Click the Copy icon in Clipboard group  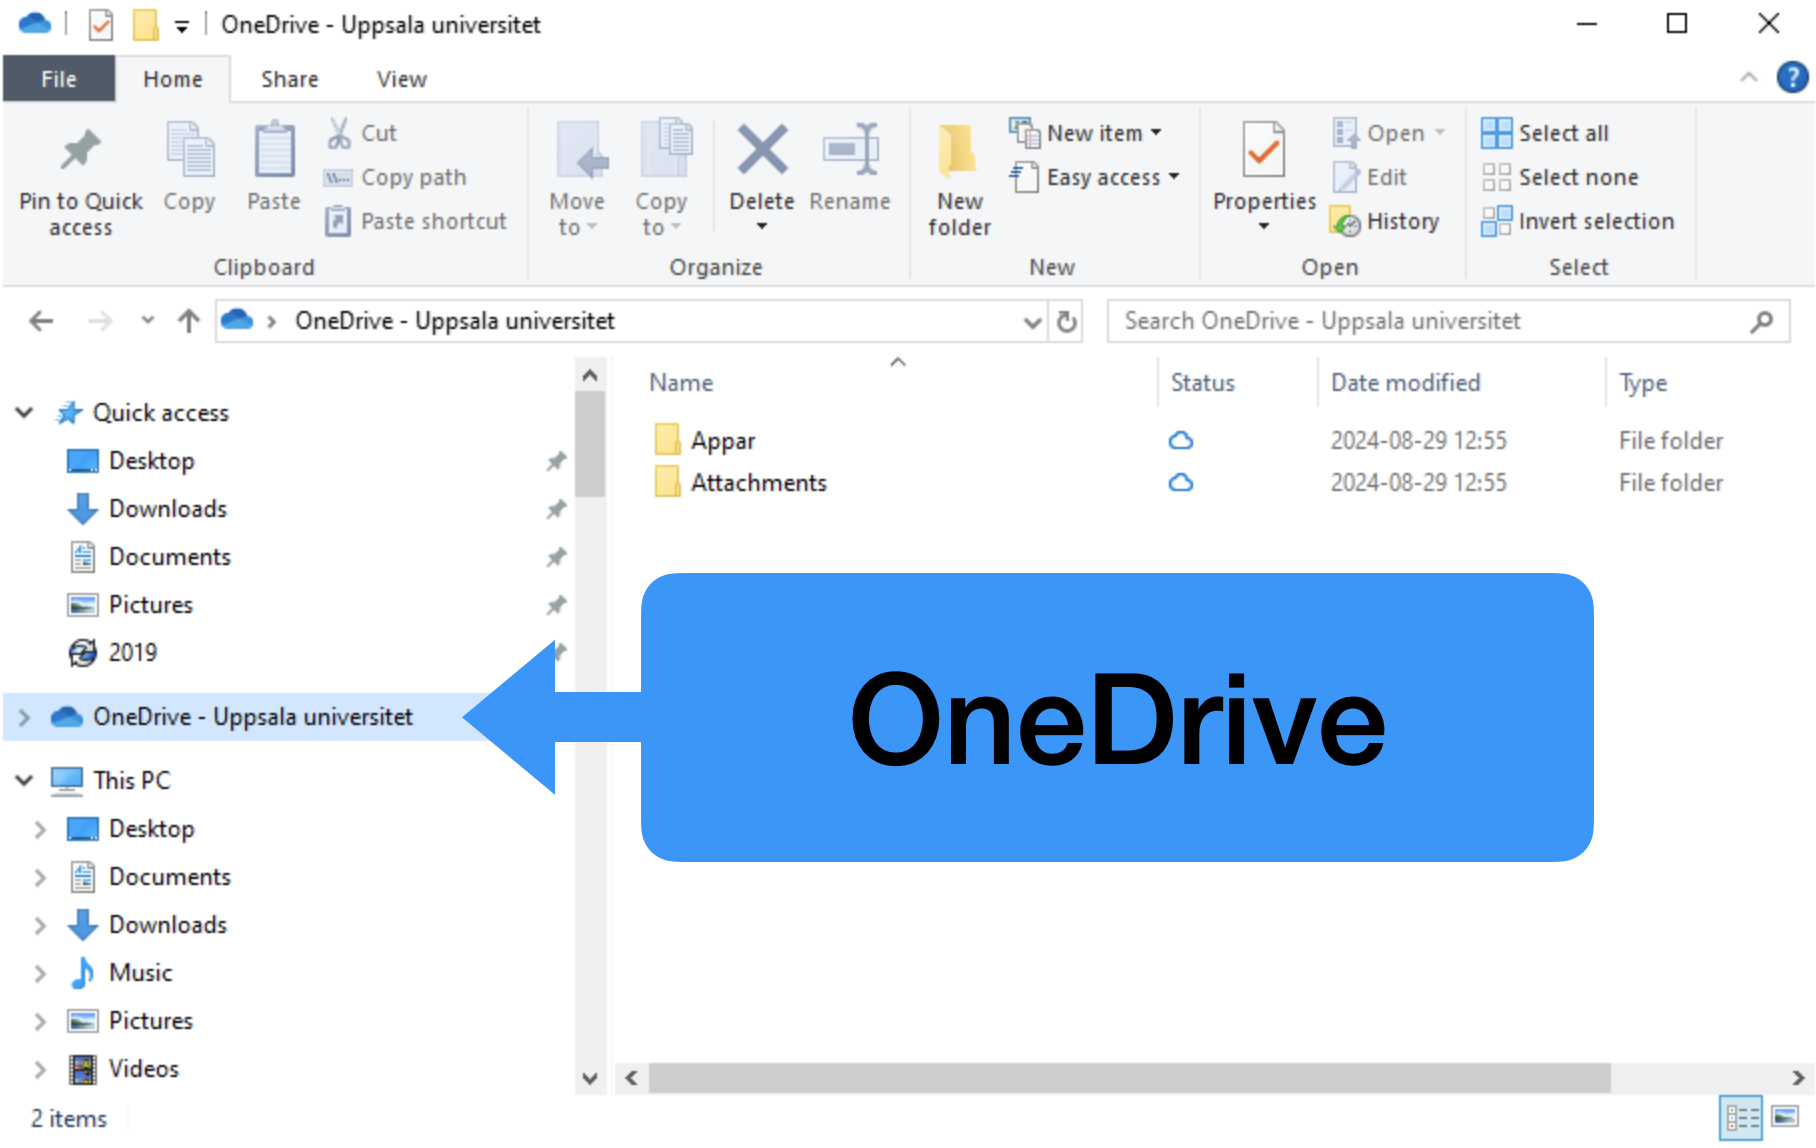[190, 150]
